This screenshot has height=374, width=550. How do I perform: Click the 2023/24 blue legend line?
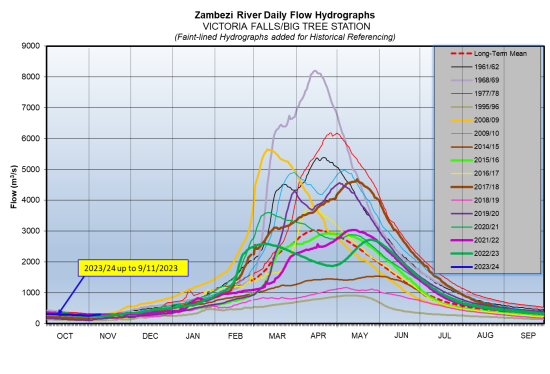click(461, 267)
